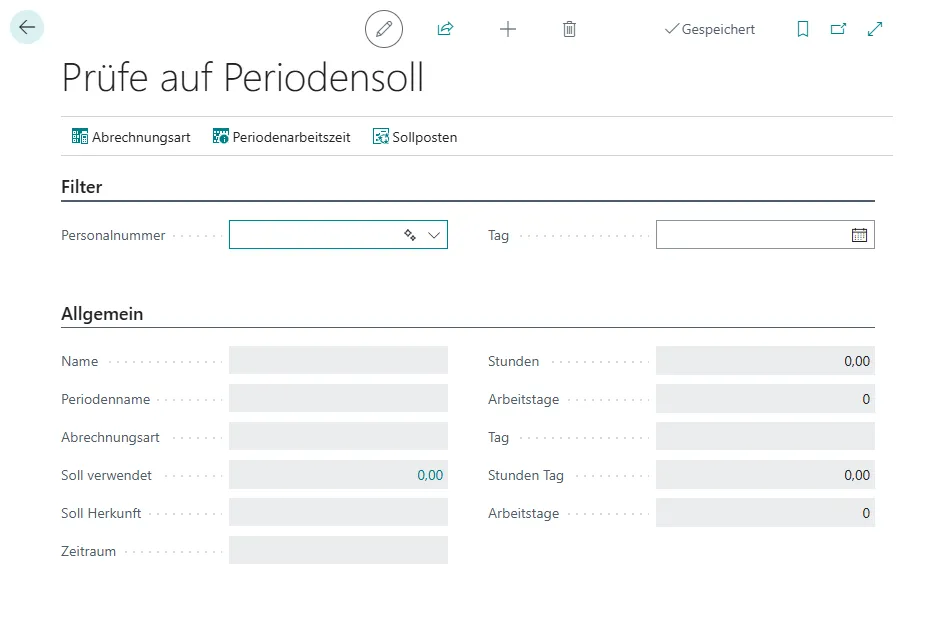The width and height of the screenshot is (950, 621).
Task: Click the Gespeichert status indicator
Action: tap(709, 30)
